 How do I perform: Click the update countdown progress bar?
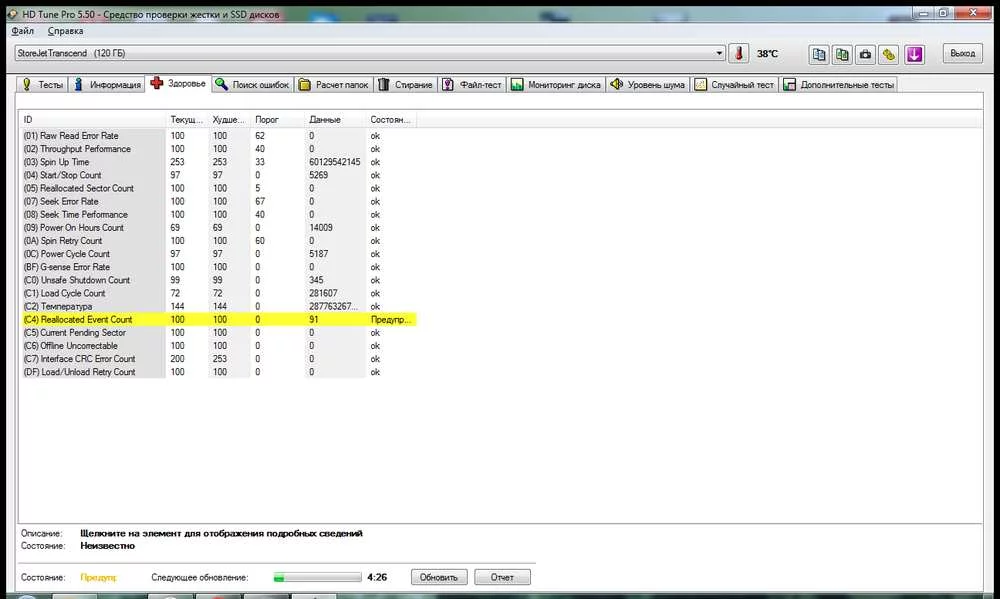[x=317, y=577]
